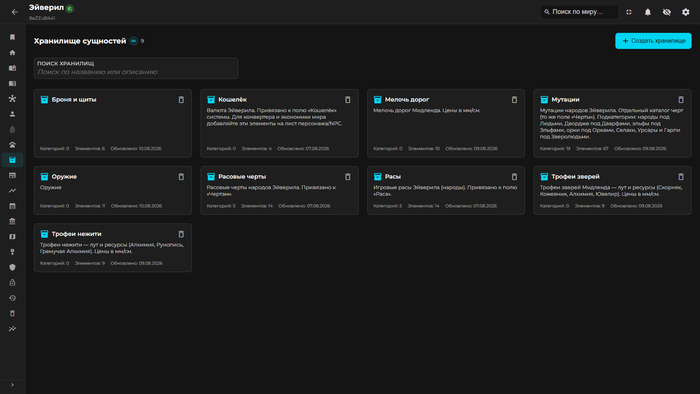Click the box icon beside Трофеи нежити
The image size is (700, 394).
click(44, 234)
